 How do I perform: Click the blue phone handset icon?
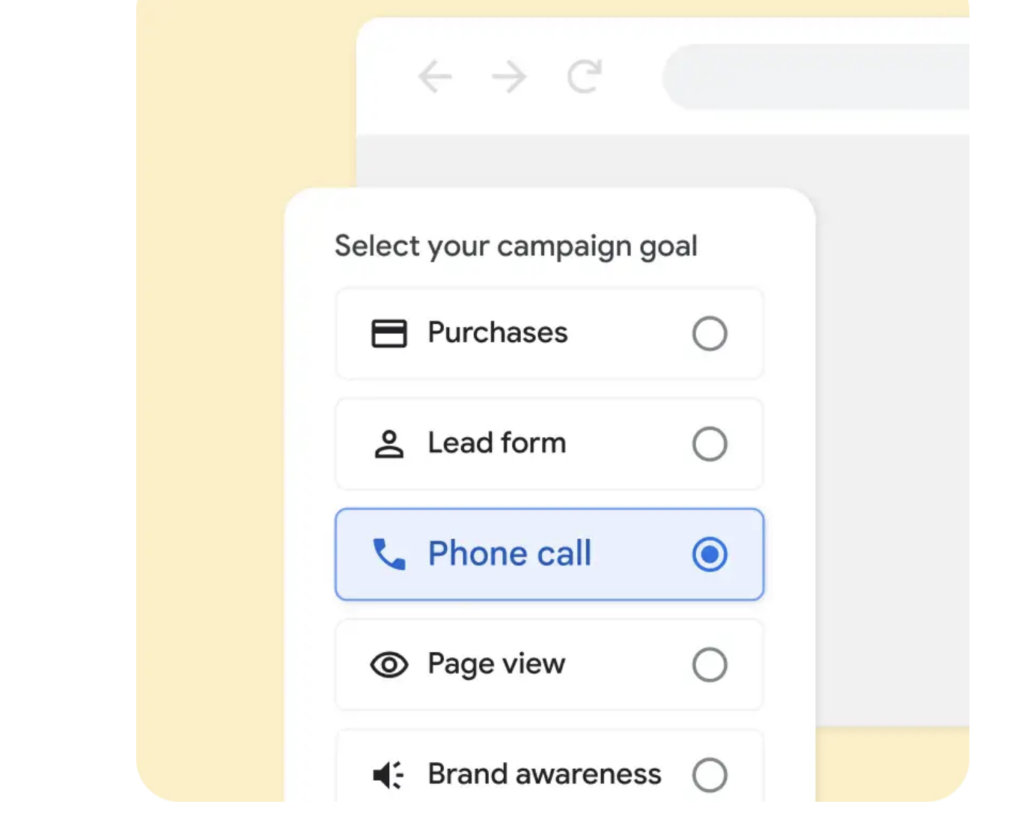[x=389, y=554]
